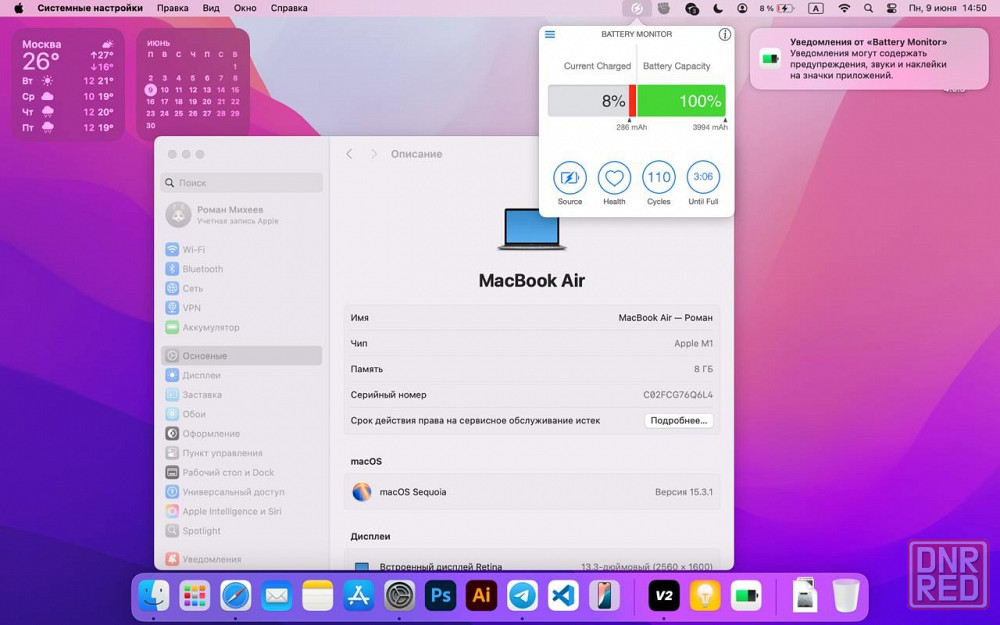Viewport: 1000px width, 625px height.
Task: Select Универсальный доступ in sidebar
Action: click(x=242, y=492)
